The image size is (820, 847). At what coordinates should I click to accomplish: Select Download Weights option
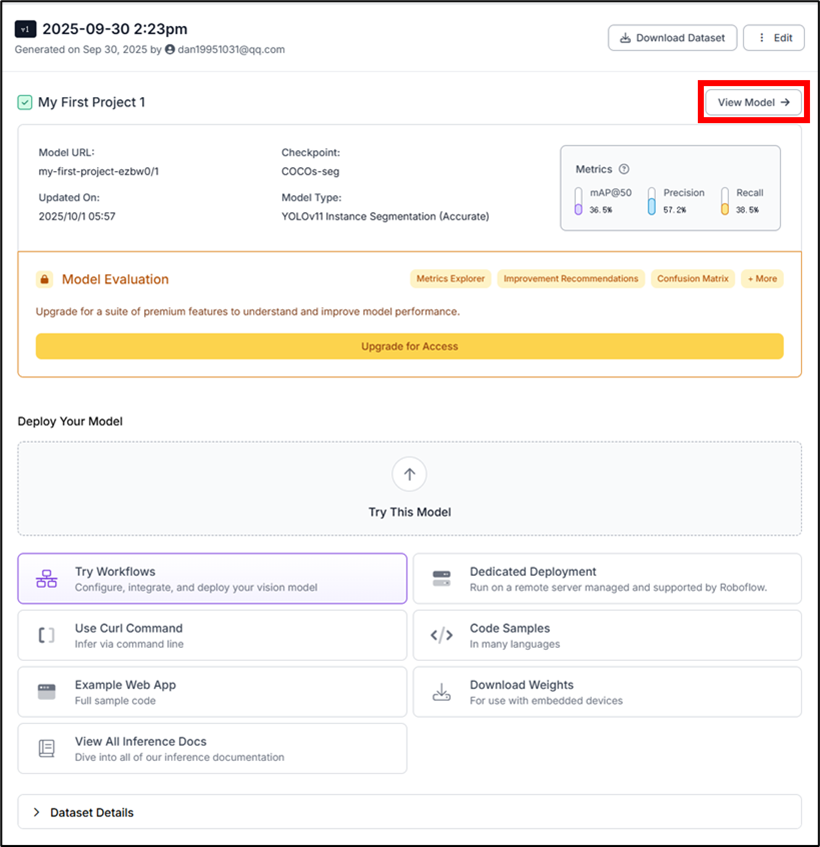(607, 692)
